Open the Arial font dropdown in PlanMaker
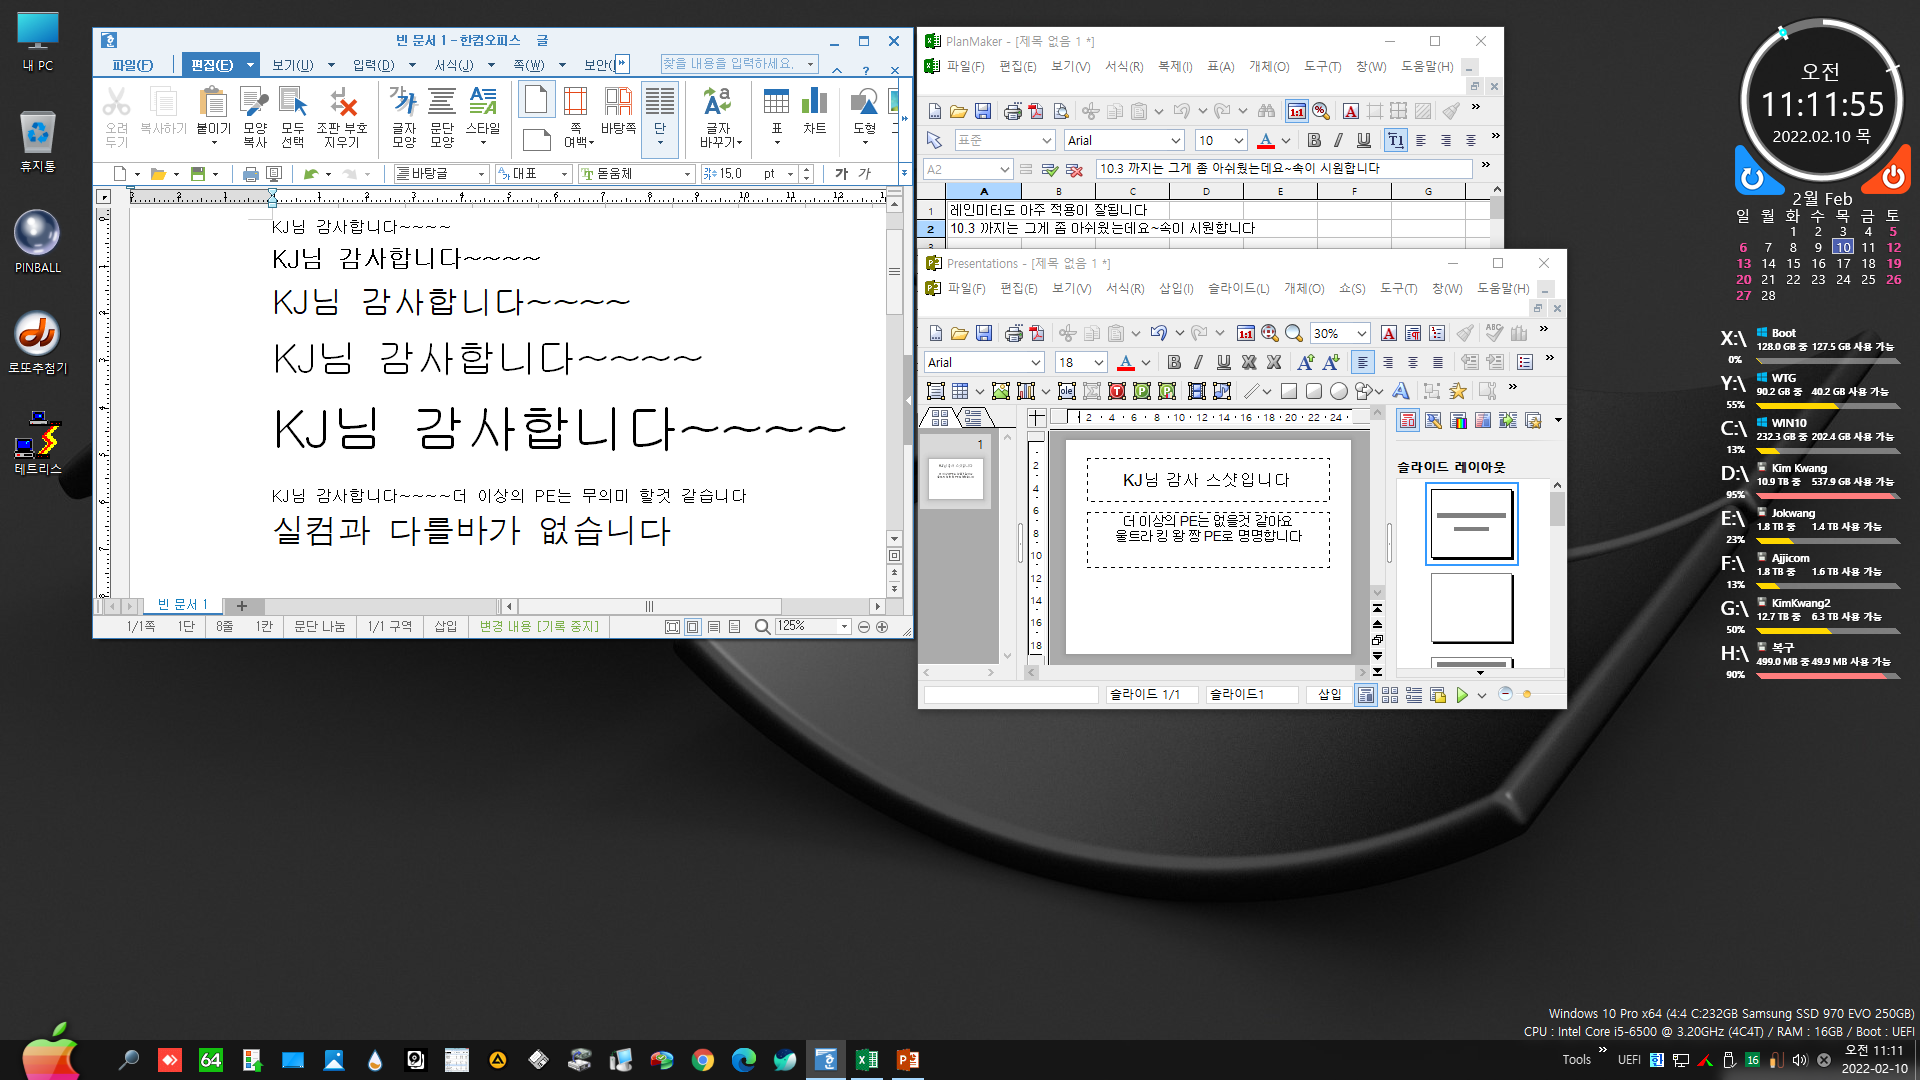1920x1080 pixels. 1176,141
